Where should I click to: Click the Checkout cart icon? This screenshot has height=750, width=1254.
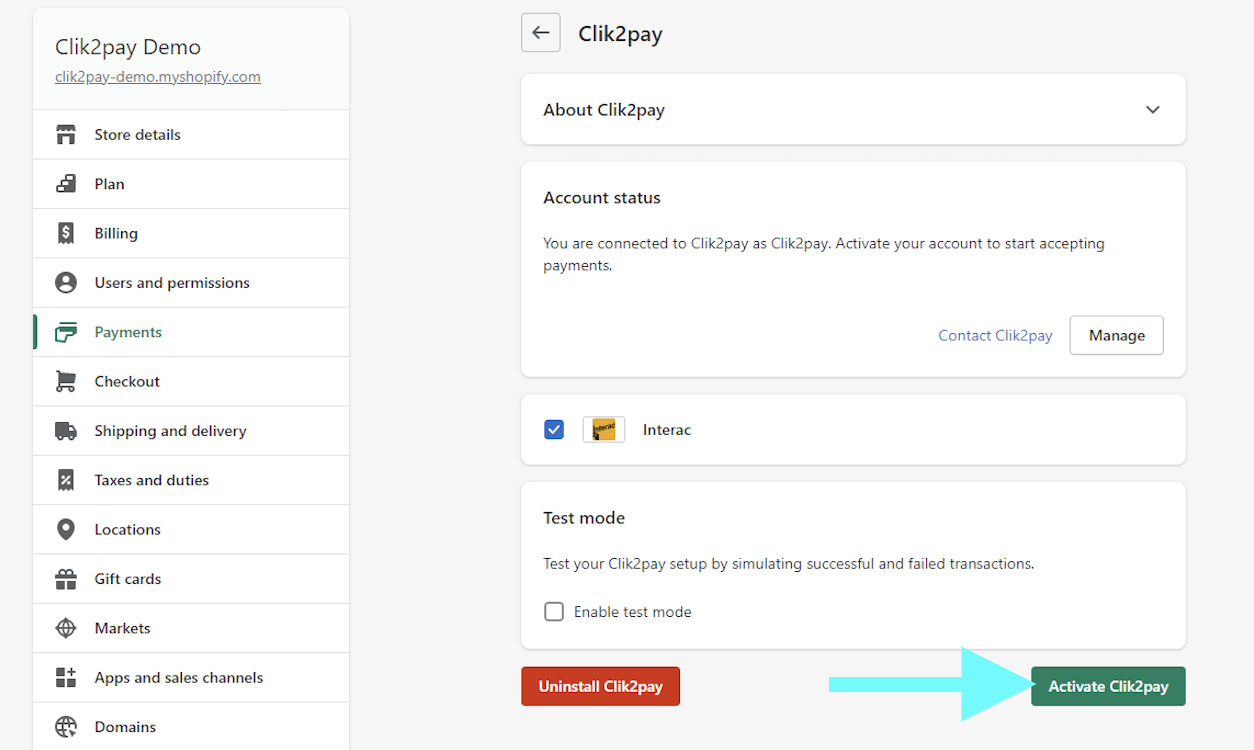point(66,381)
